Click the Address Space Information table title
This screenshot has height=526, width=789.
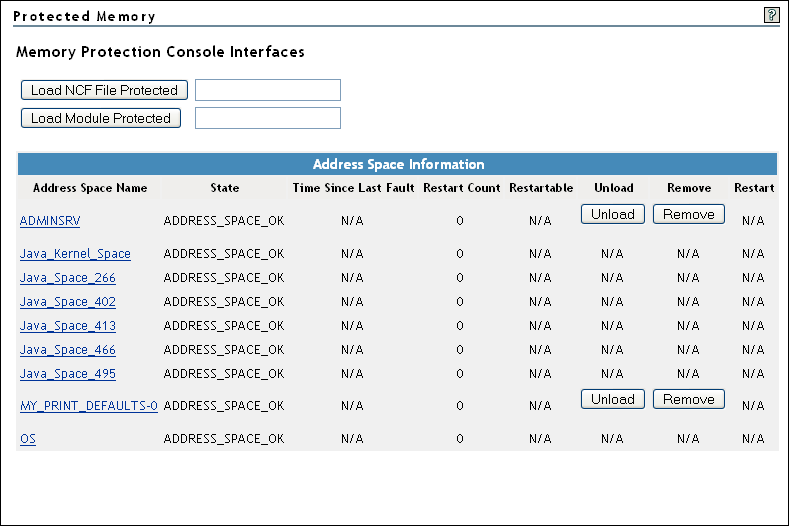[x=398, y=164]
